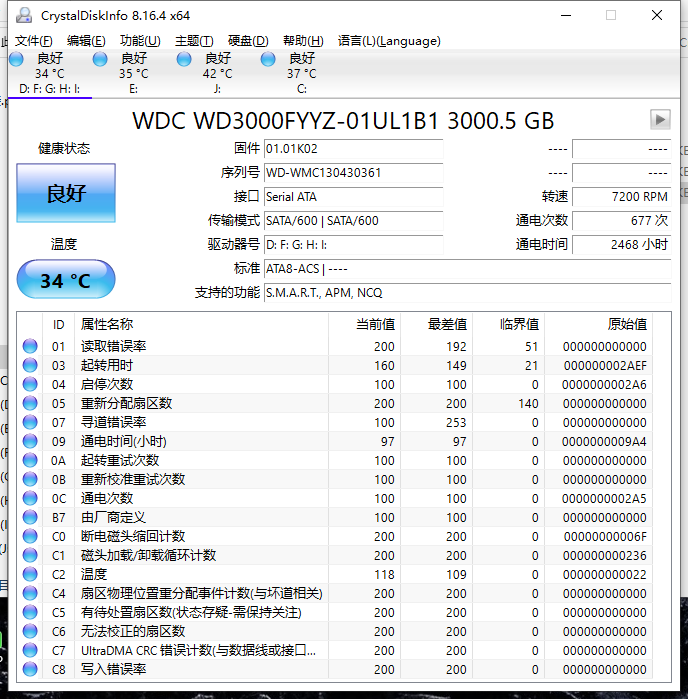Click the status orb for B7 由厂商定义
Viewport: 688px width, 699px height.
(30, 517)
